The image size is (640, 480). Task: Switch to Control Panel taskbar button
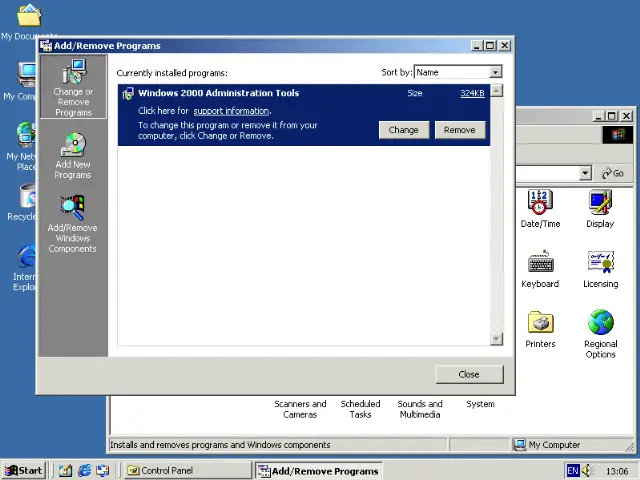[x=188, y=471]
